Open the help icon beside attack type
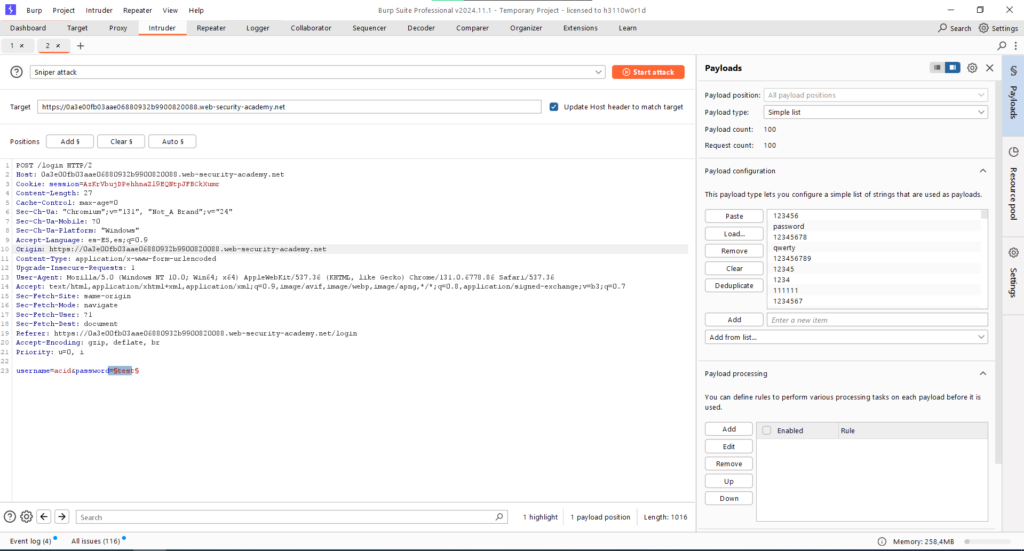The width and height of the screenshot is (1024, 551). [x=16, y=72]
